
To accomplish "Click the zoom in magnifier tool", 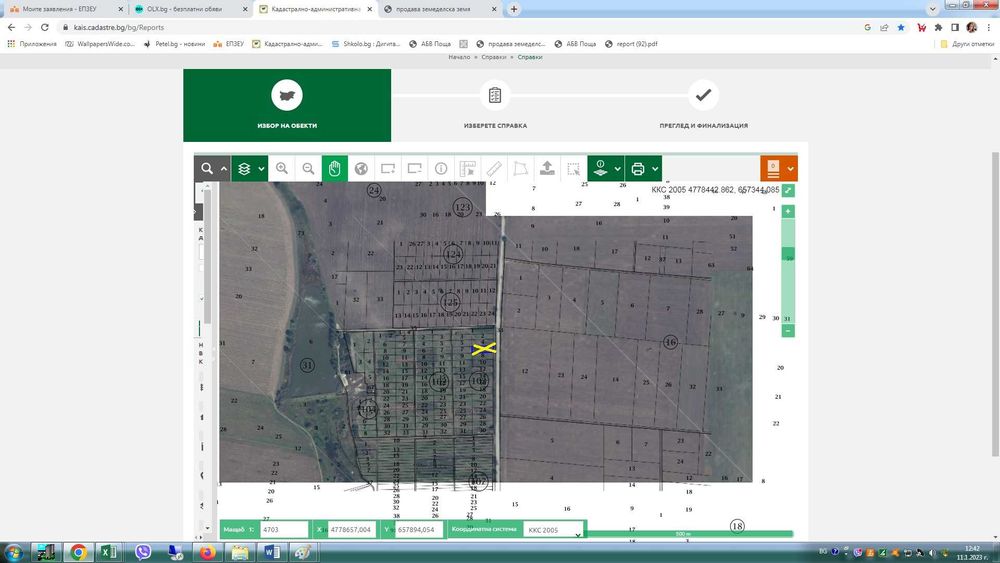I will [x=282, y=169].
